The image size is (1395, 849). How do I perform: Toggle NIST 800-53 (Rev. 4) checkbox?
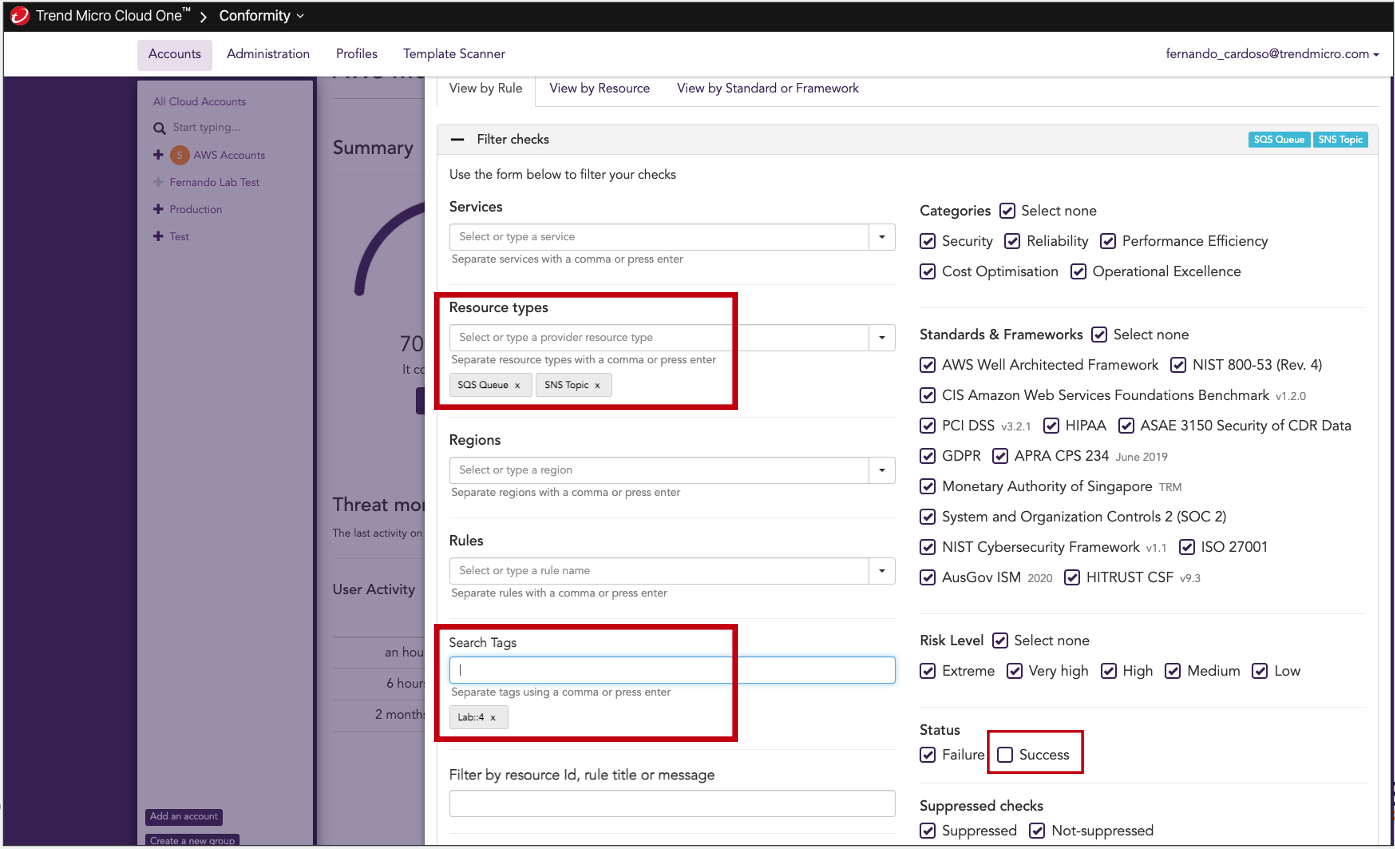[x=1178, y=365]
